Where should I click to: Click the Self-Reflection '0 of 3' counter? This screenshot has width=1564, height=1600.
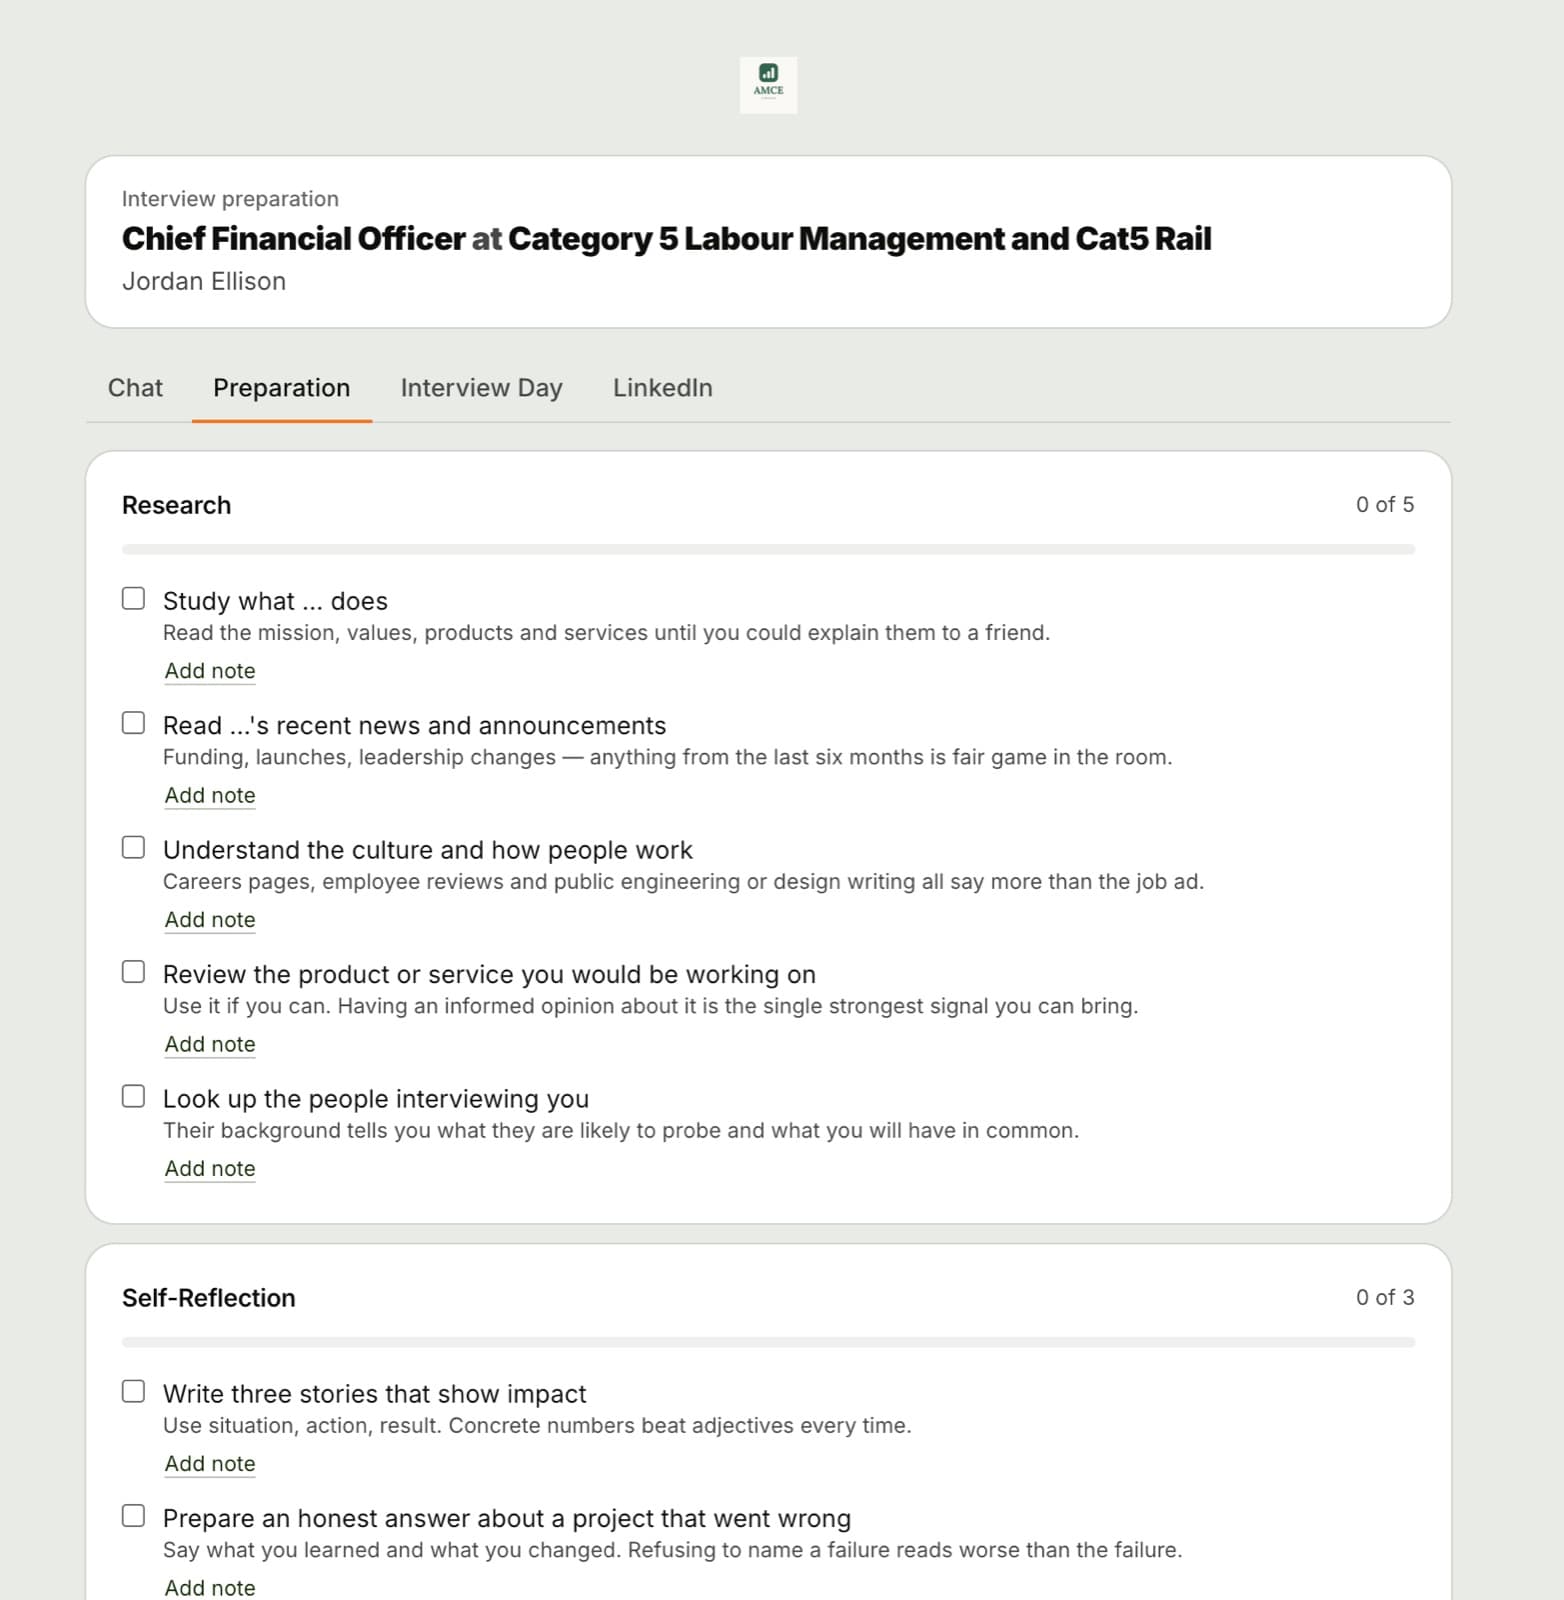click(1385, 1298)
